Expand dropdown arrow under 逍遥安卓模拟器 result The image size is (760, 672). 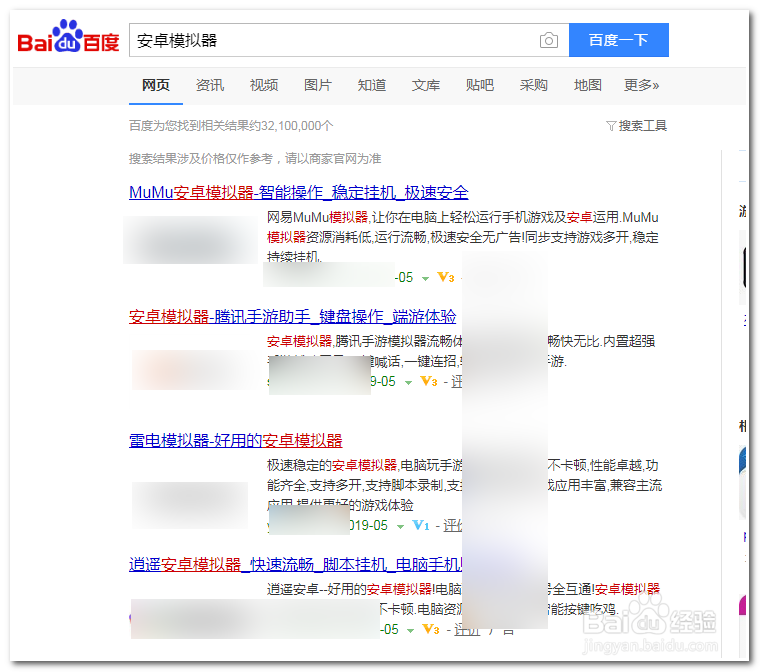411,631
